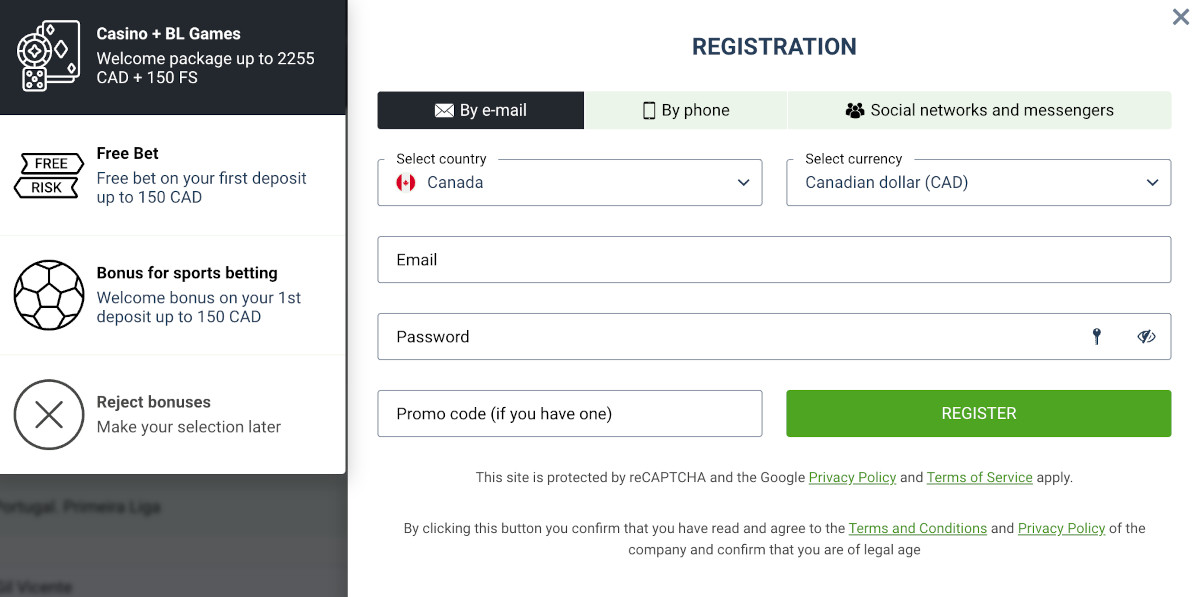Open the Terms and Conditions link
This screenshot has height=597, width=1200.
(x=917, y=528)
